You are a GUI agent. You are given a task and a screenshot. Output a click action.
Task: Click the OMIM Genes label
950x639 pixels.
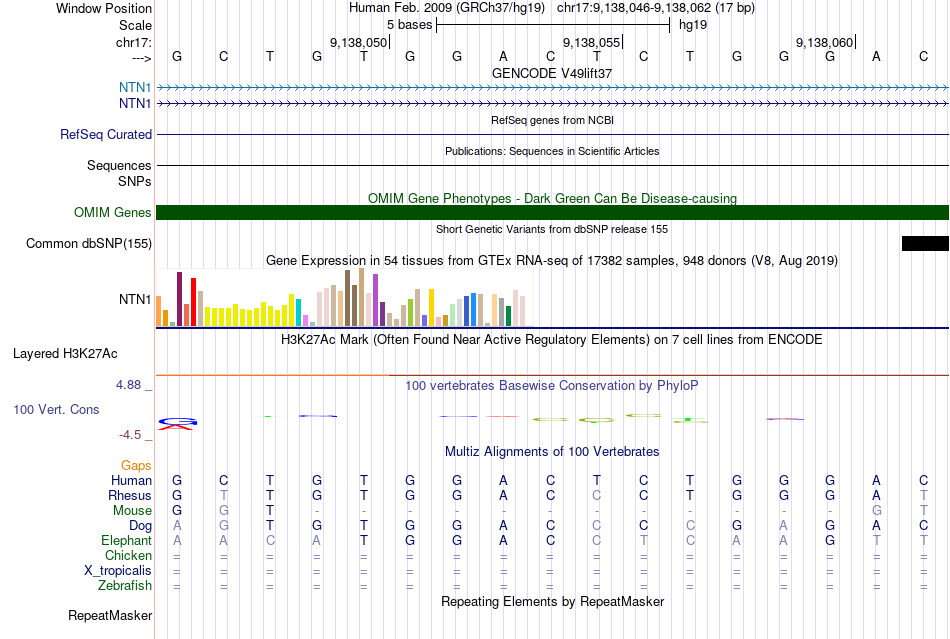pos(112,213)
